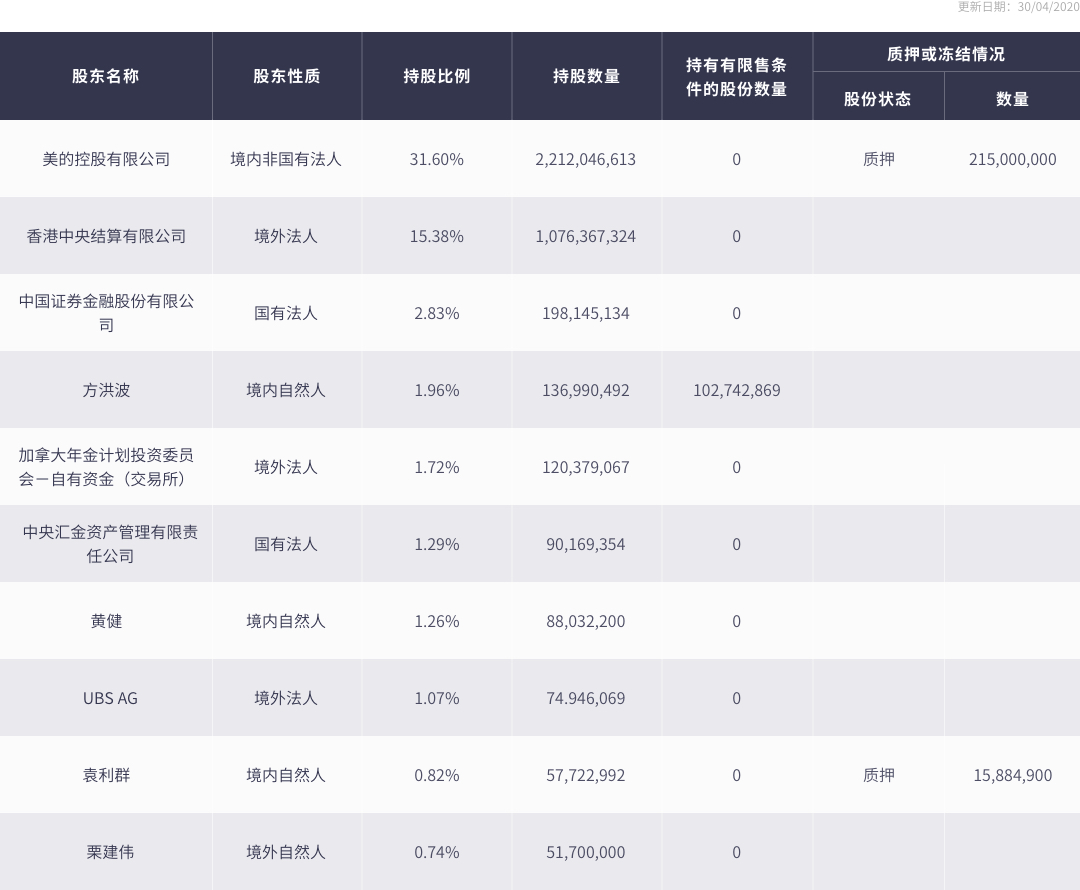Click share count 90,169,354
1080x890 pixels.
tap(585, 545)
